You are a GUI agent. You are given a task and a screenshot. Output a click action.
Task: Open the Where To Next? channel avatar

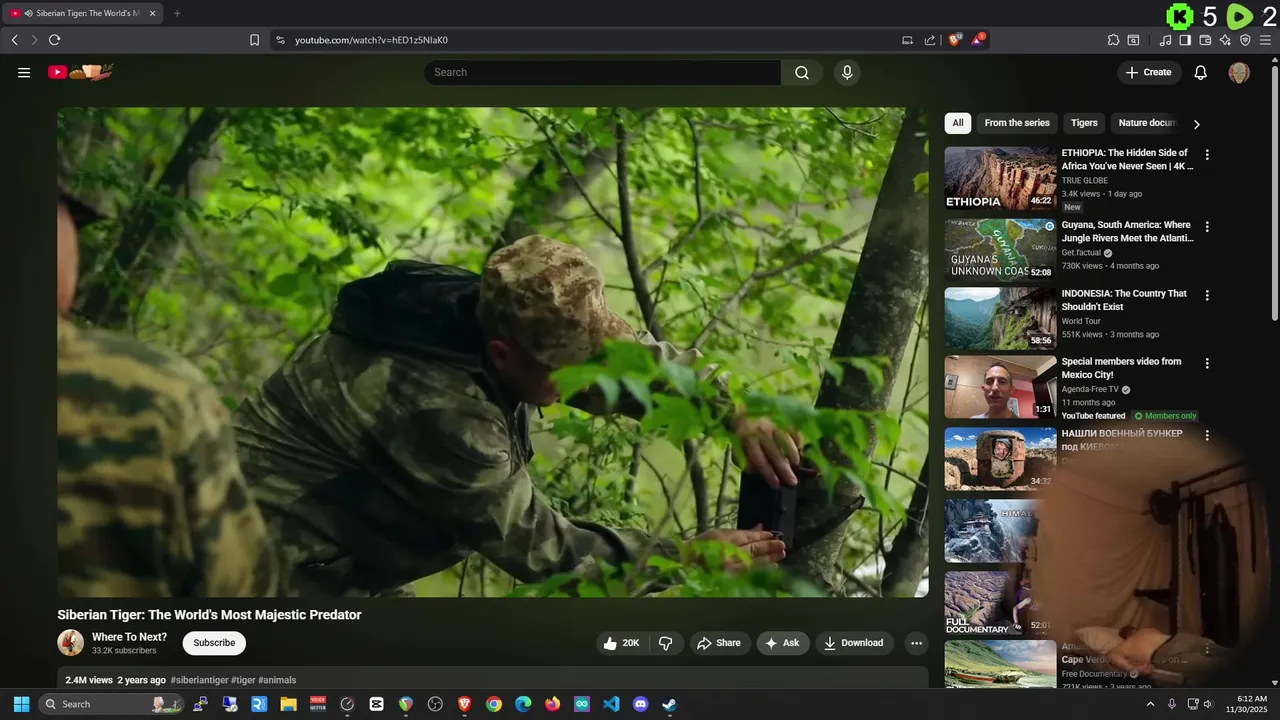[x=70, y=643]
